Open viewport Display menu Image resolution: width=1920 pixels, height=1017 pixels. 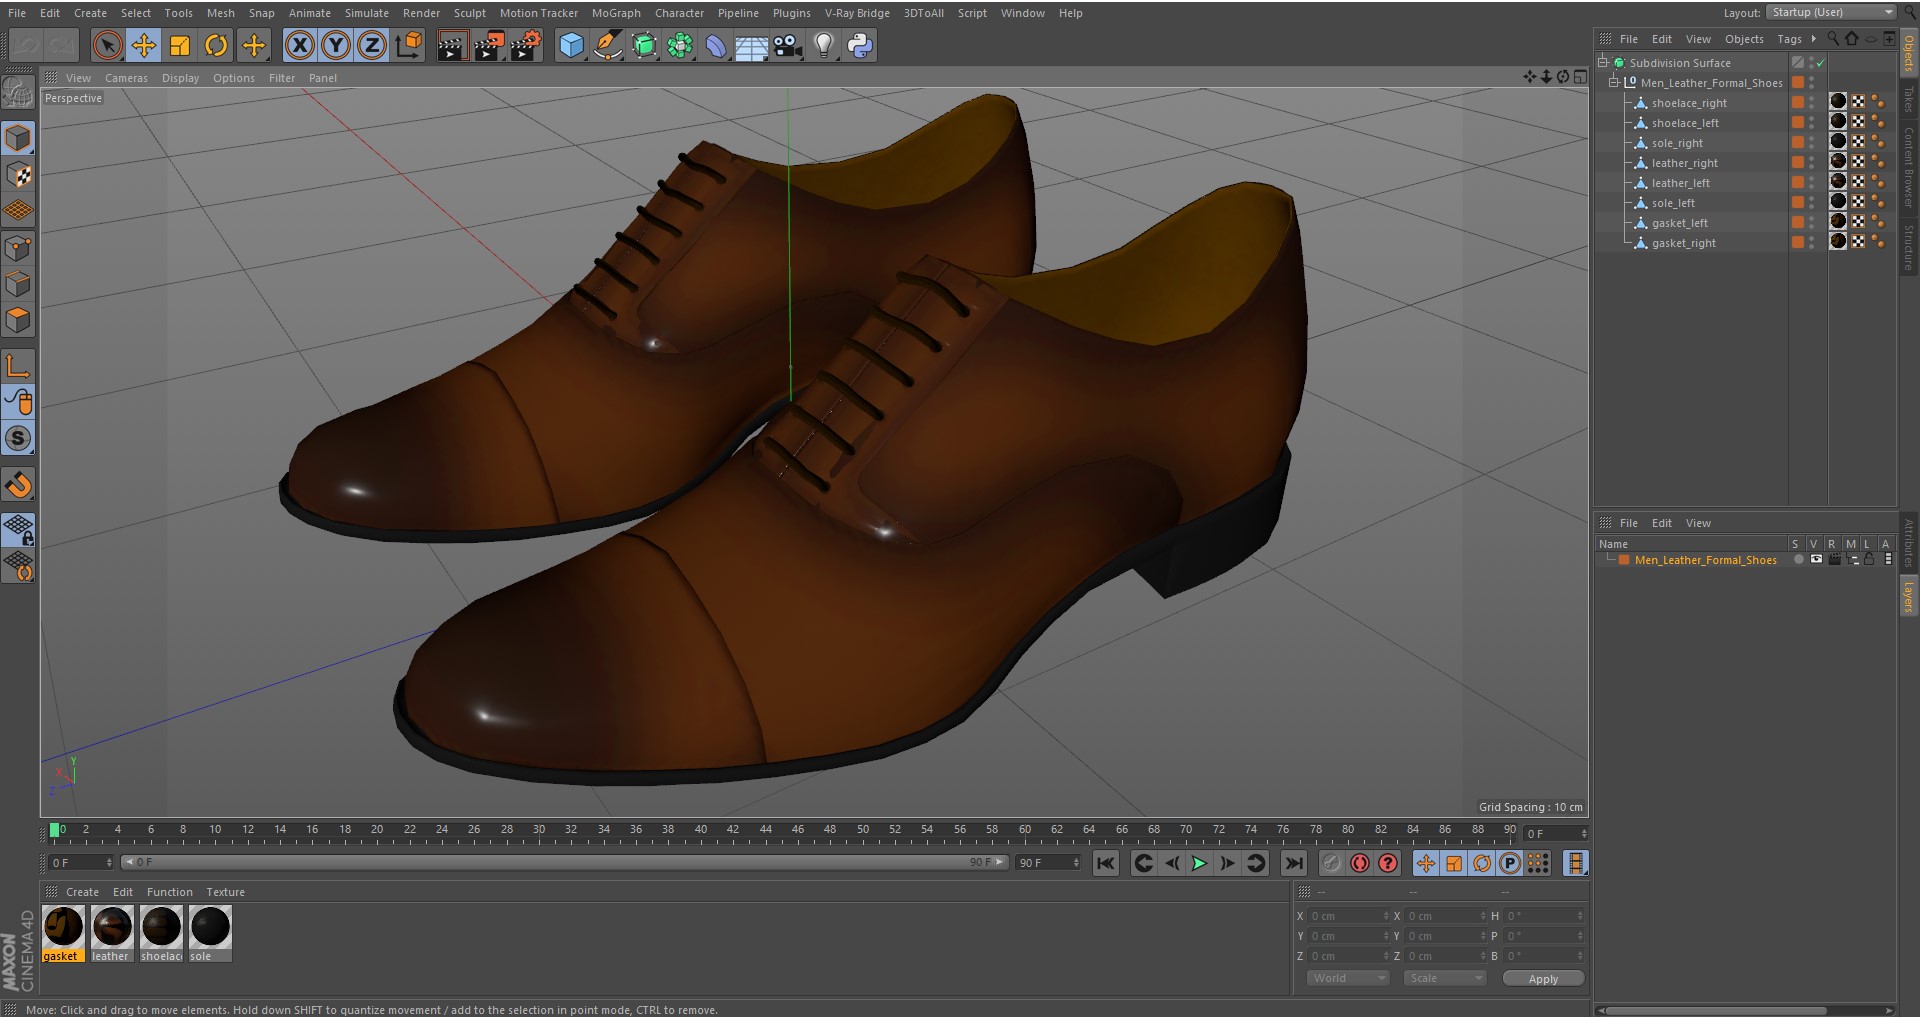coord(180,78)
